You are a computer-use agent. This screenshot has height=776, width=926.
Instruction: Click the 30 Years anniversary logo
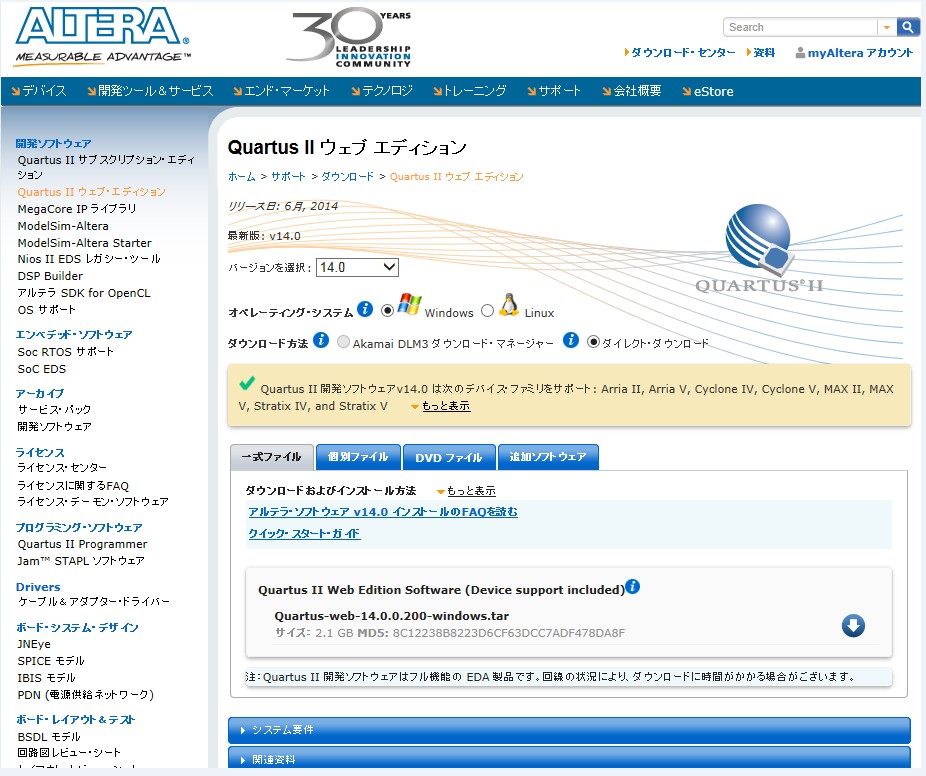350,37
